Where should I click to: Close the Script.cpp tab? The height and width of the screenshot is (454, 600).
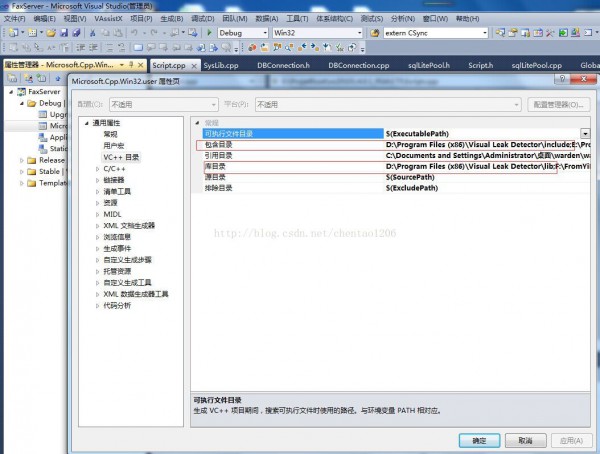point(194,66)
